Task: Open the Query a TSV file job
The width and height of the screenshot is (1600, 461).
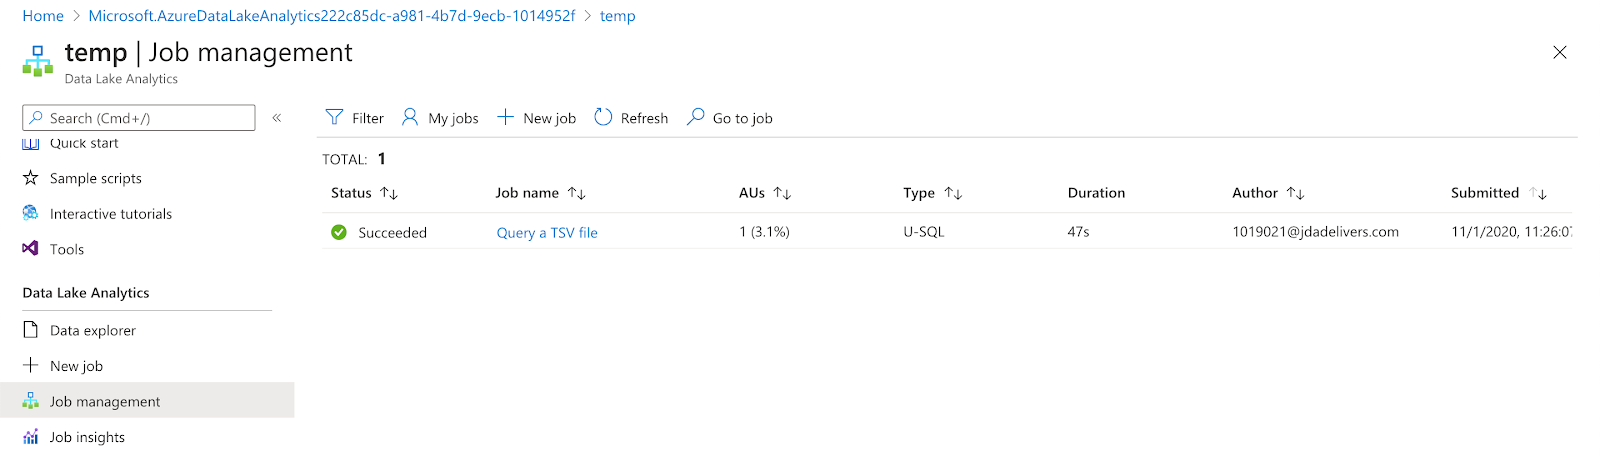Action: [547, 233]
